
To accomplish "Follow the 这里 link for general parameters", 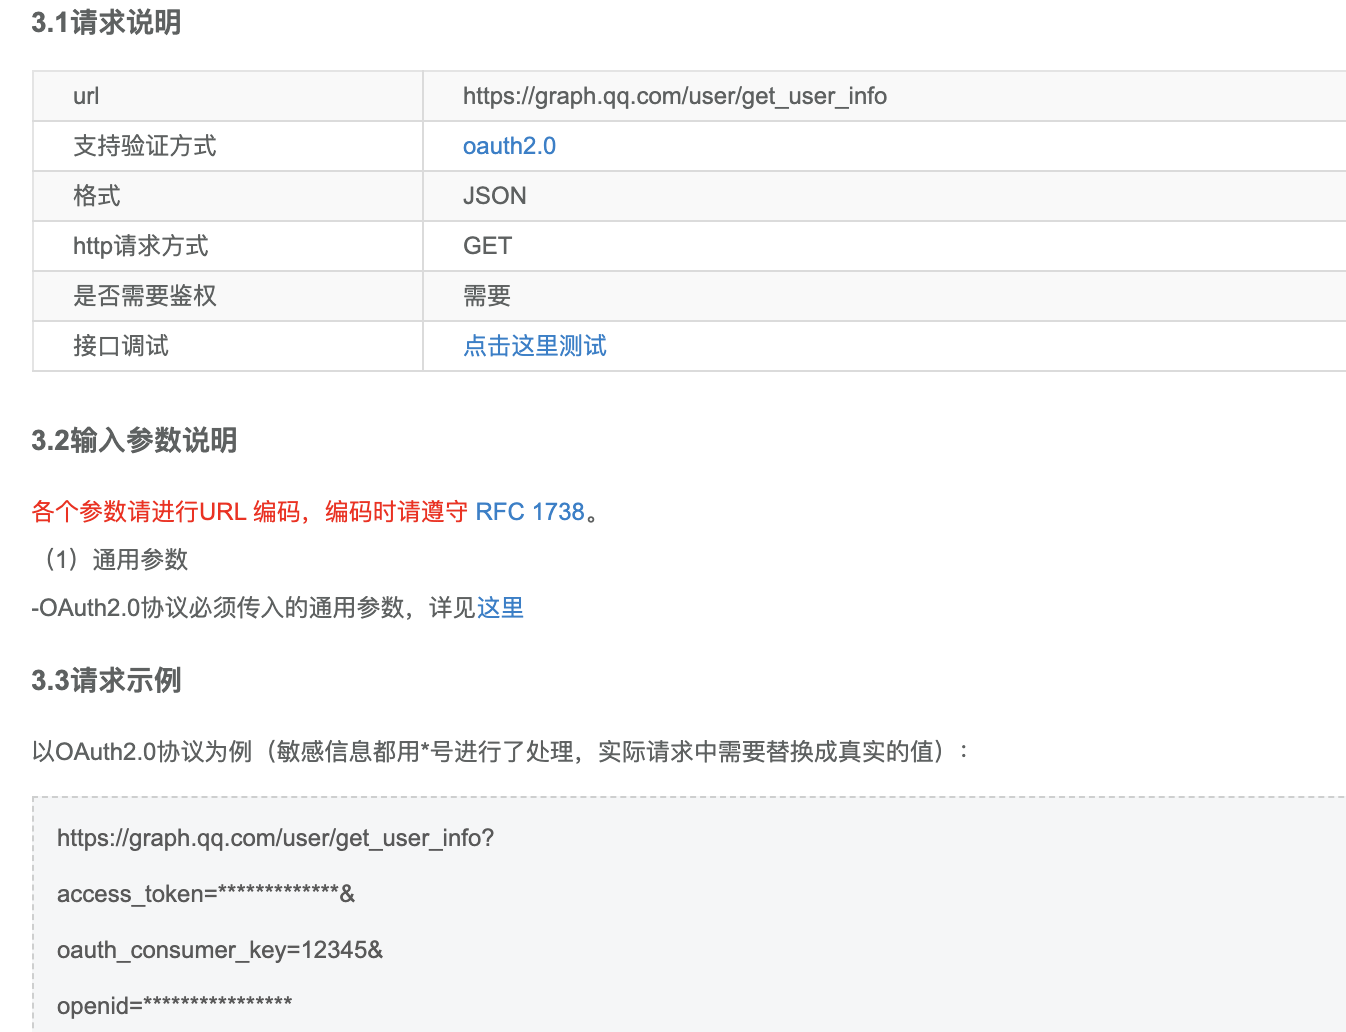I will (501, 608).
